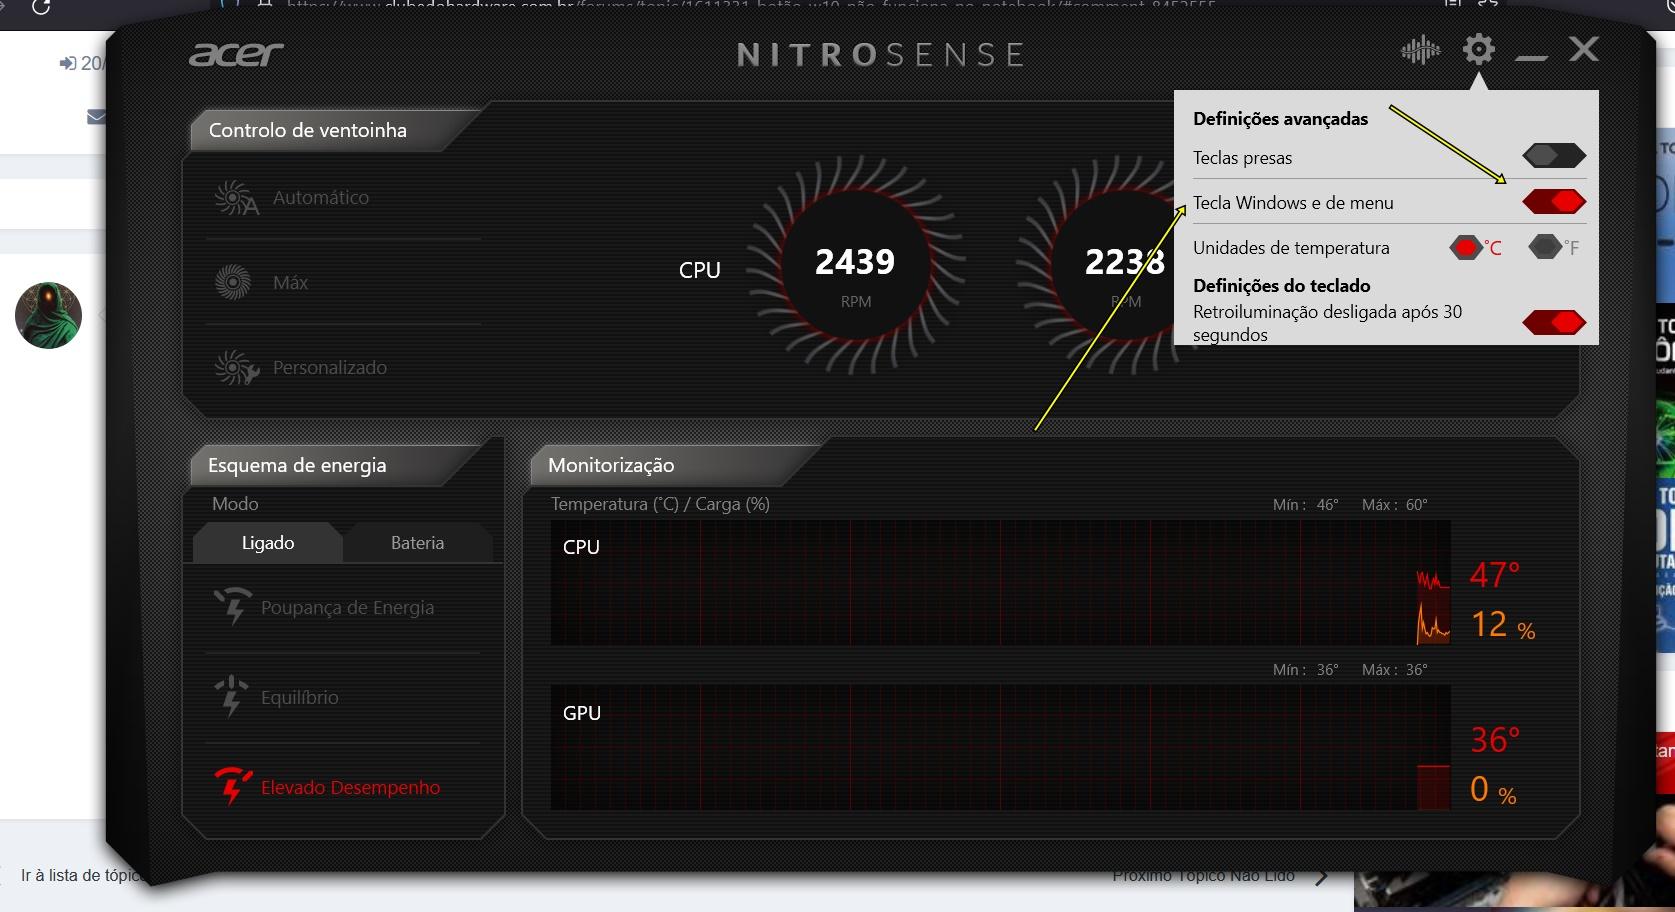Viewport: 1675px width, 912px height.
Task: Click the envelope icon on the forum page
Action: pyautogui.click(x=96, y=117)
